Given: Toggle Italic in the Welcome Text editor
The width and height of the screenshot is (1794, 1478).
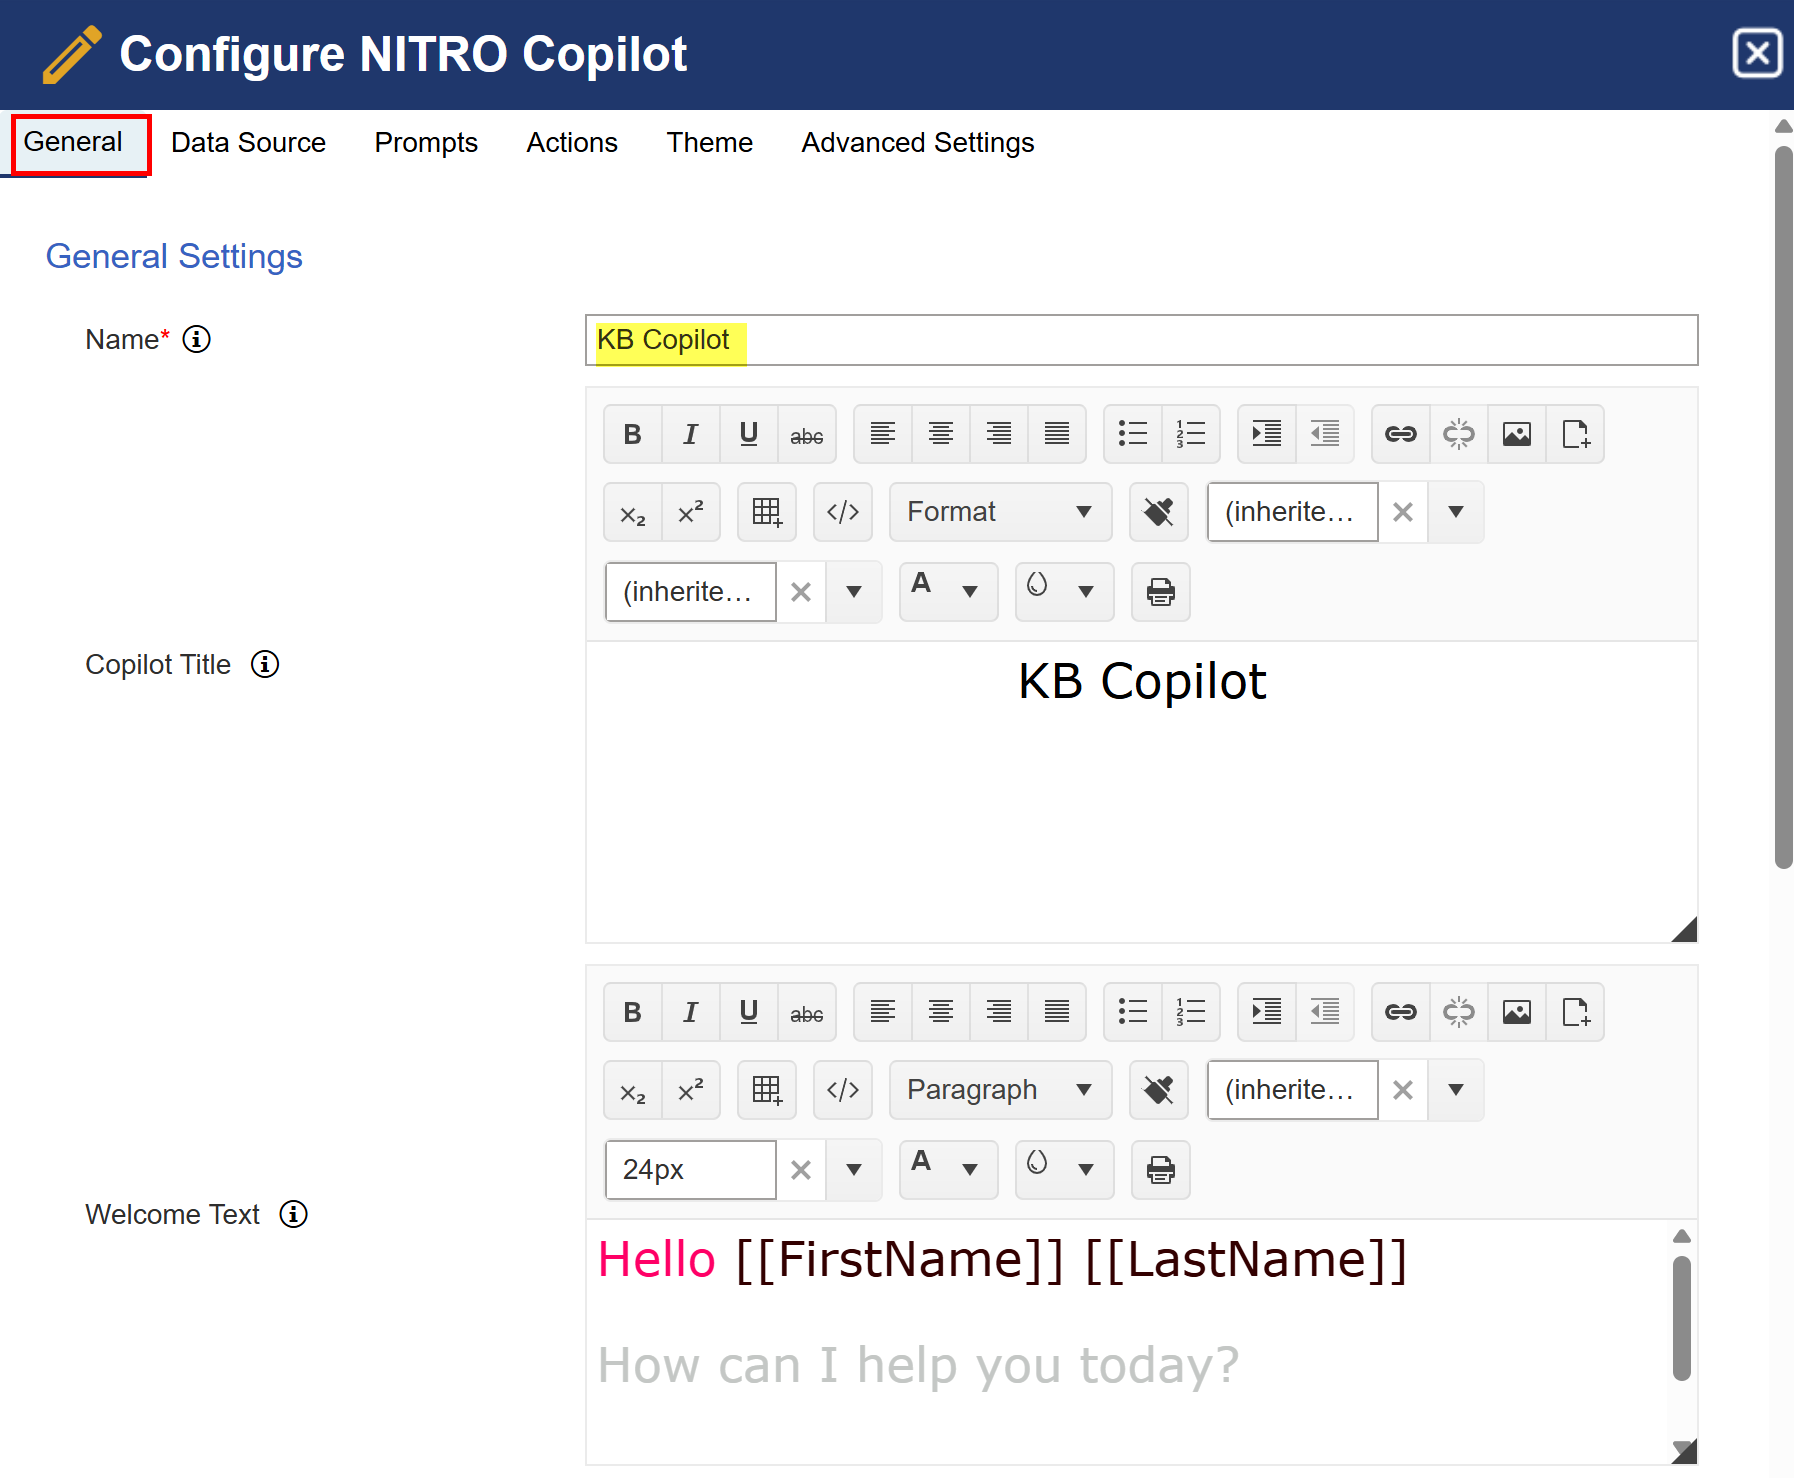Looking at the screenshot, I should tap(690, 1012).
